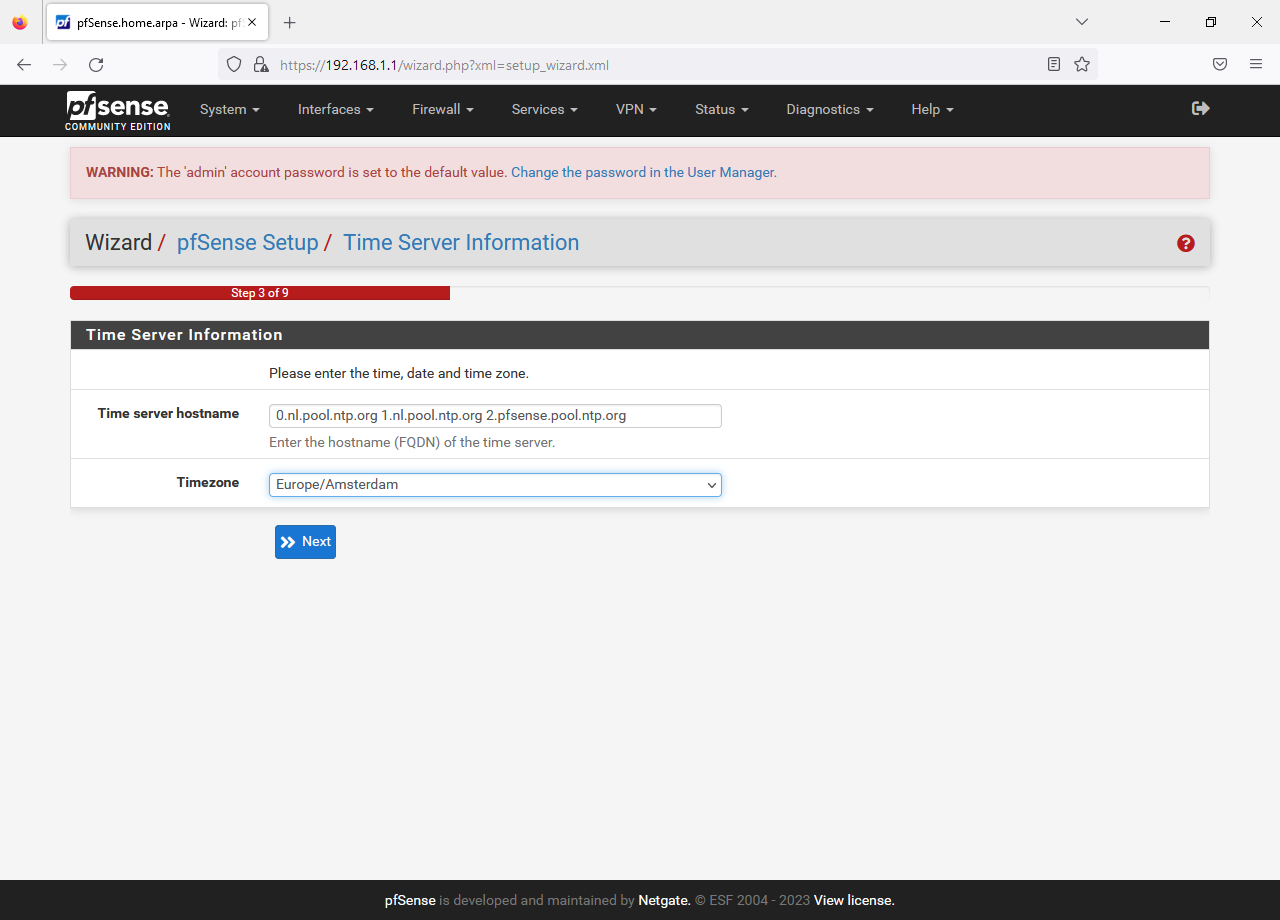Viewport: 1280px width, 920px height.
Task: Click the pfSense Setup breadcrumb link
Action: pos(247,243)
